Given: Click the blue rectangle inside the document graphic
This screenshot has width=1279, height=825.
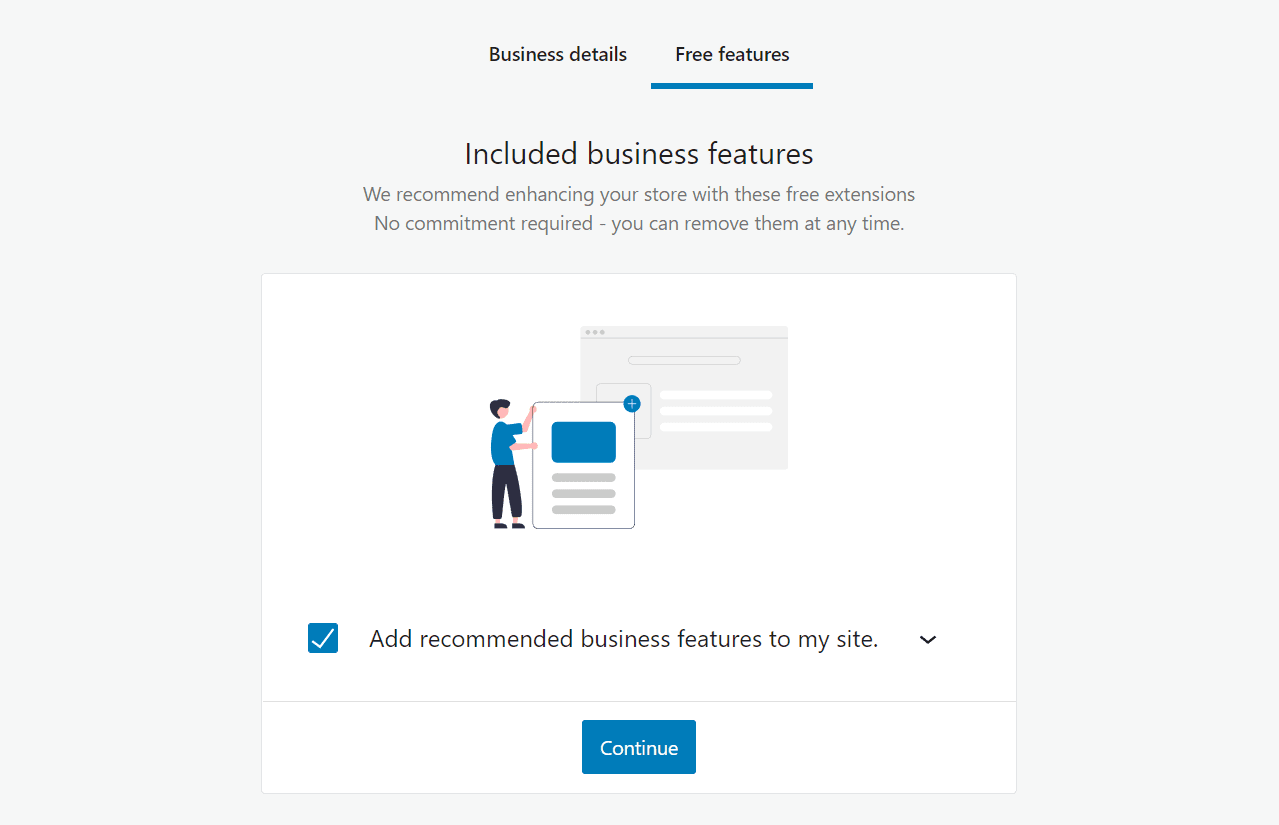Looking at the screenshot, I should [583, 441].
